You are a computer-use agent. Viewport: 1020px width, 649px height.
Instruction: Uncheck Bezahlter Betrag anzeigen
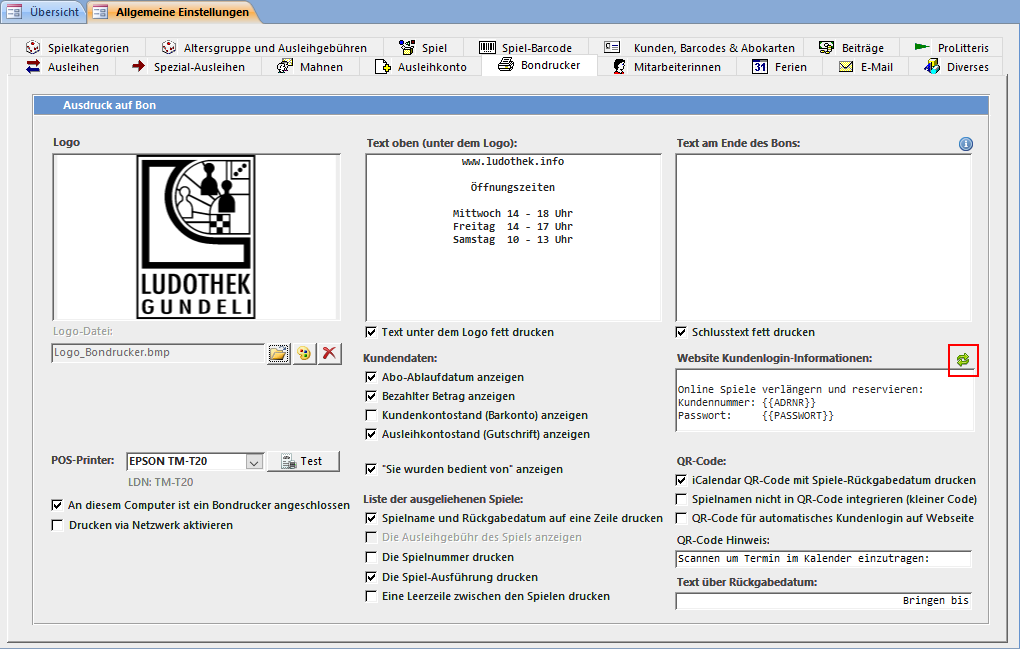click(x=371, y=396)
